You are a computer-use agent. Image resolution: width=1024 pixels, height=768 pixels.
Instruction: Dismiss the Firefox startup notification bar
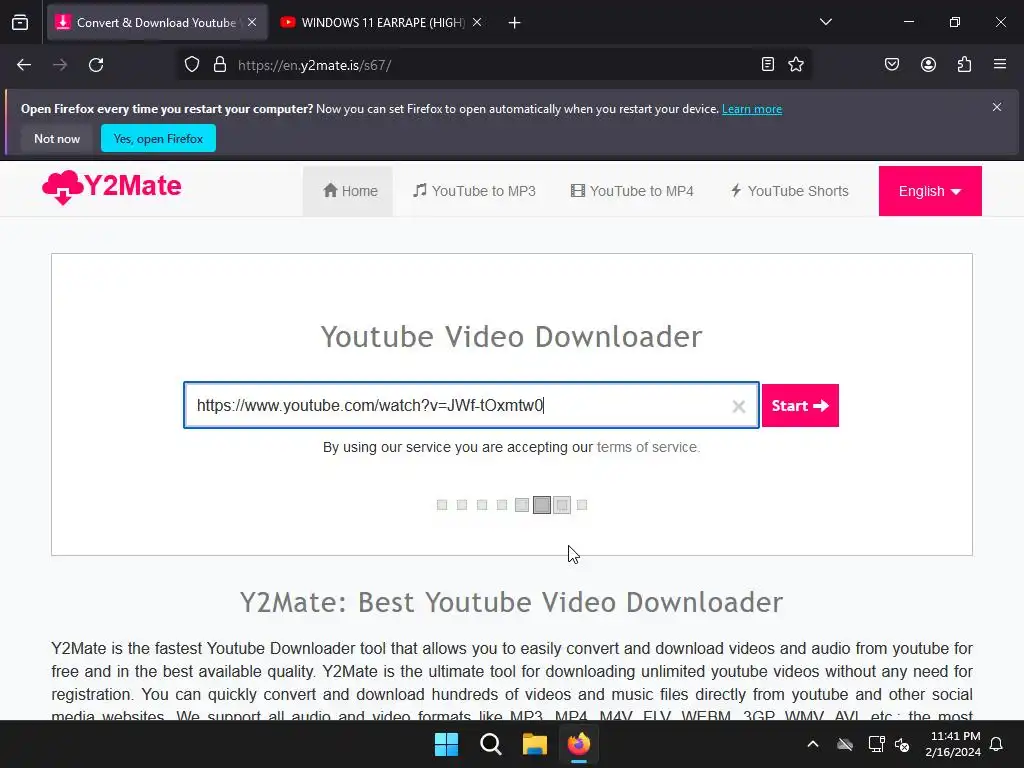[997, 107]
